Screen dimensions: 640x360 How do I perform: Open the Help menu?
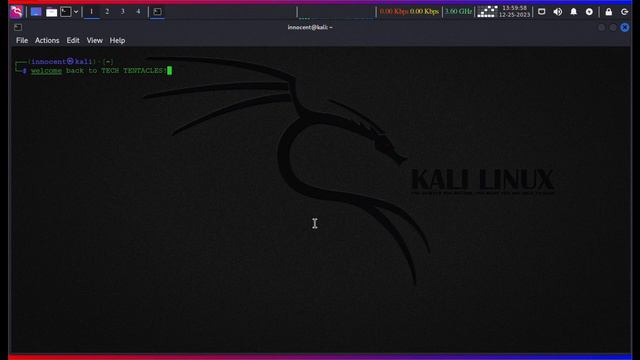[117, 40]
